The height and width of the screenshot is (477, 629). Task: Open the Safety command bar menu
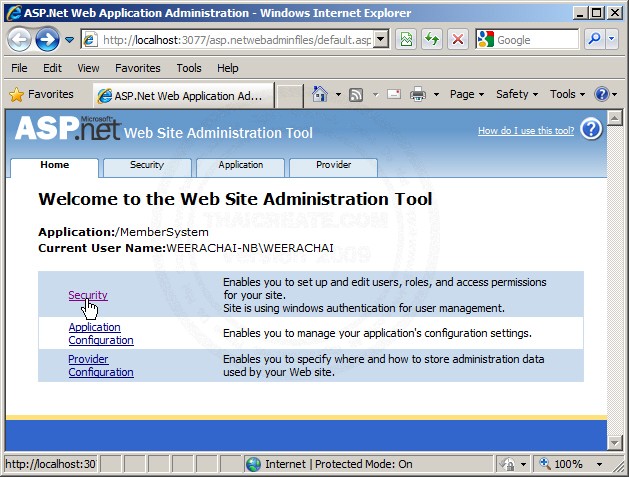point(517,94)
